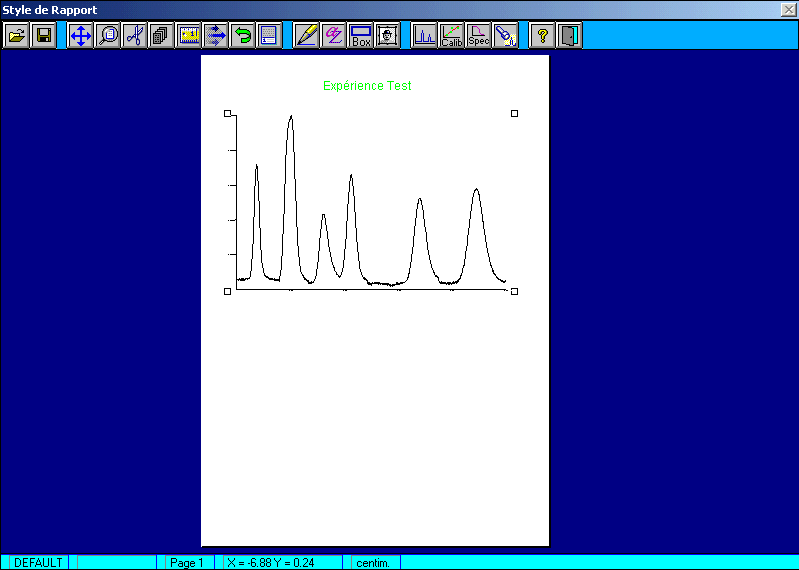Click the stacked pages copy icon

(x=162, y=36)
